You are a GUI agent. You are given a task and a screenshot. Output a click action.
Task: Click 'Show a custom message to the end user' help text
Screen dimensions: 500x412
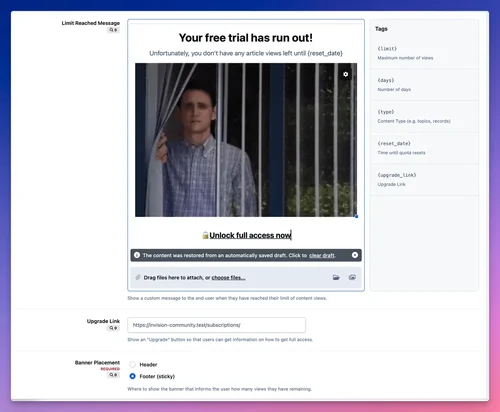227,298
